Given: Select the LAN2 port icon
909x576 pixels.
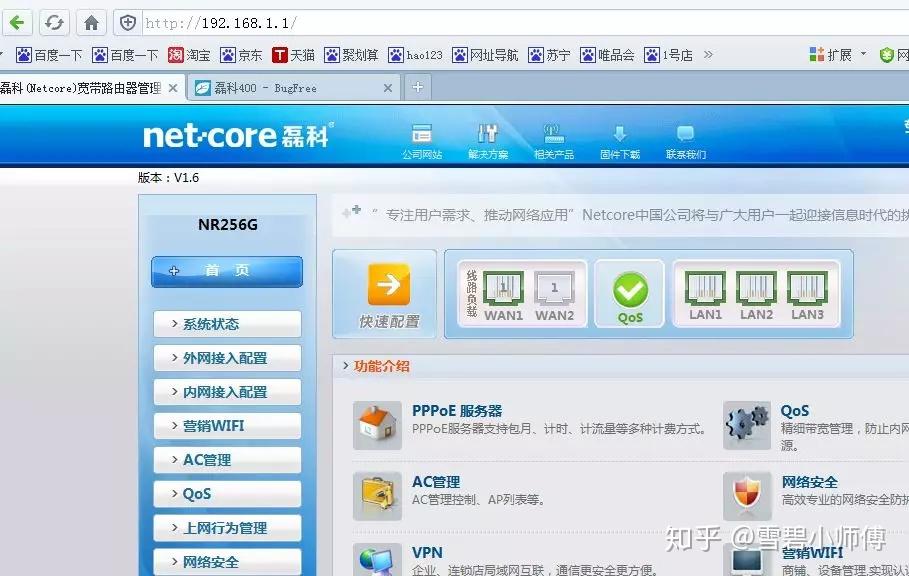Looking at the screenshot, I should (x=757, y=288).
